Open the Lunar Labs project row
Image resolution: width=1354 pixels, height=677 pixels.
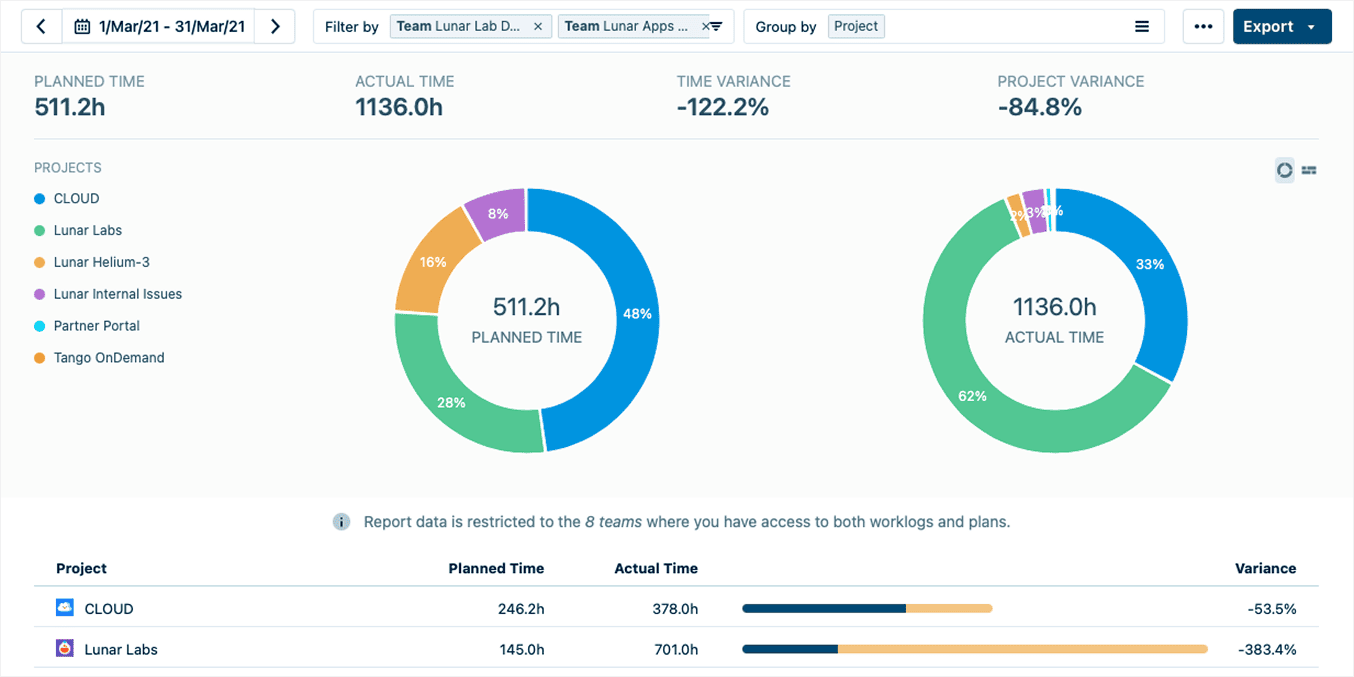click(121, 649)
